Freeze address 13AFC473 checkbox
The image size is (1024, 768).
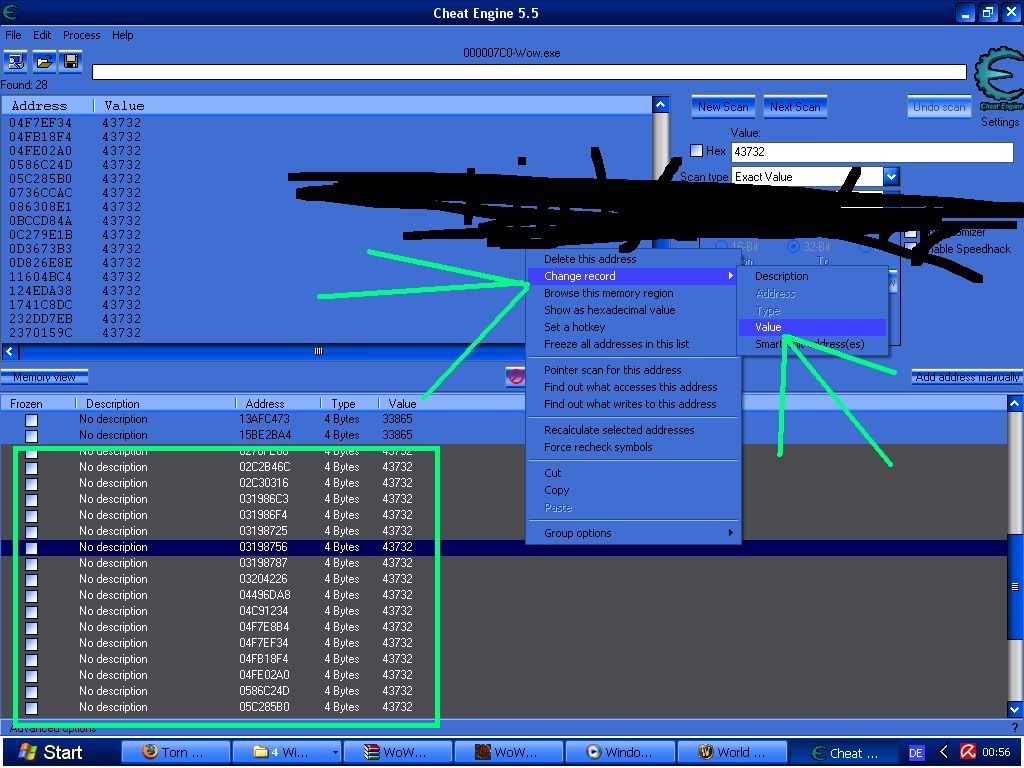31,420
